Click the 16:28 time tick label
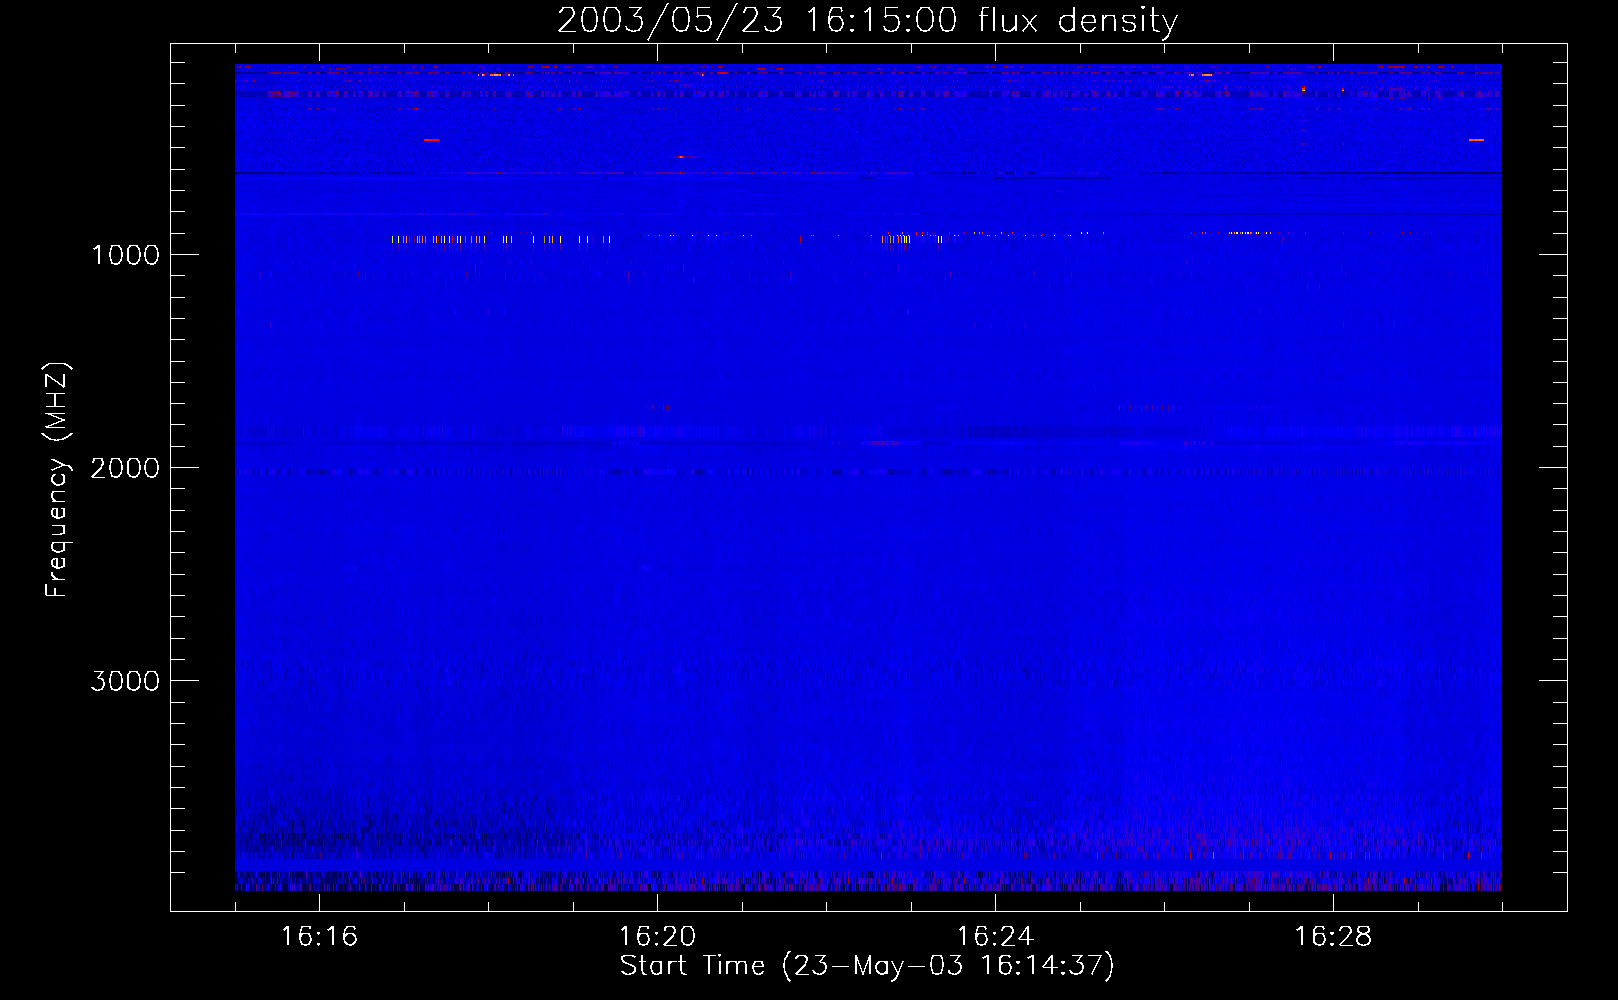The width and height of the screenshot is (1618, 1000). (x=1333, y=937)
